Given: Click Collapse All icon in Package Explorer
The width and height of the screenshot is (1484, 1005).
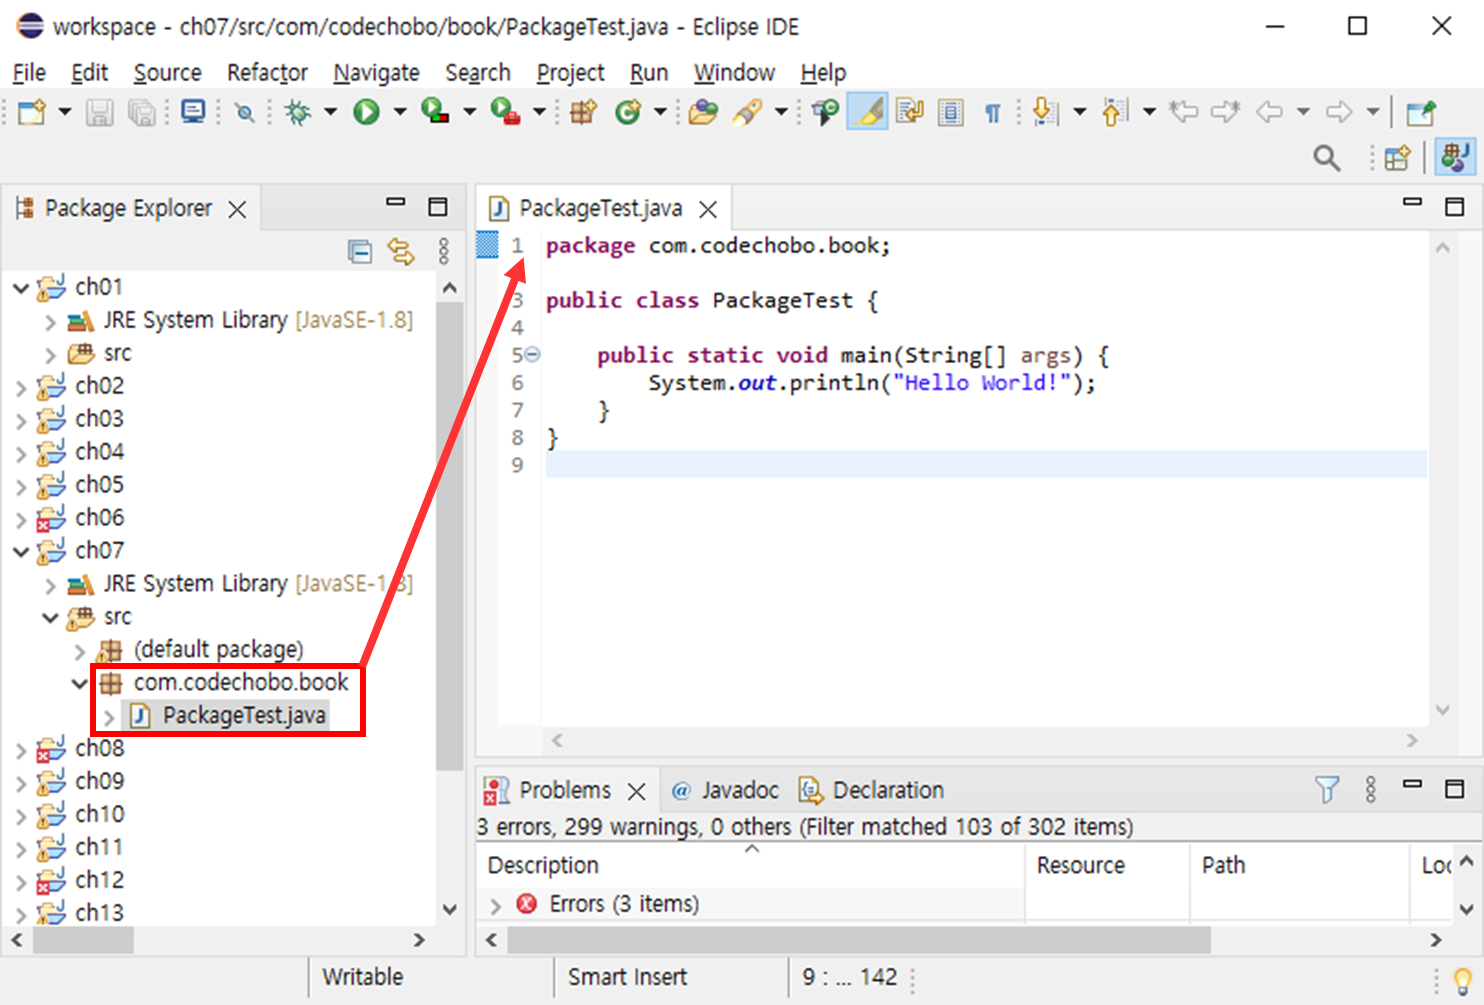Looking at the screenshot, I should [x=360, y=252].
